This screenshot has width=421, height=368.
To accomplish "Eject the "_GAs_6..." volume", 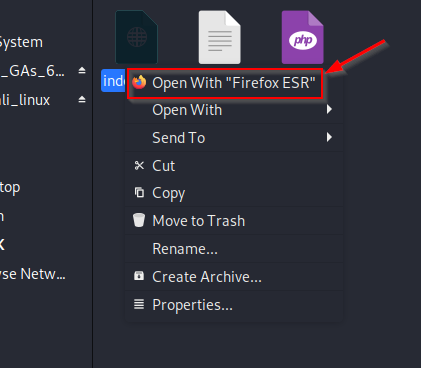I will [x=82, y=70].
